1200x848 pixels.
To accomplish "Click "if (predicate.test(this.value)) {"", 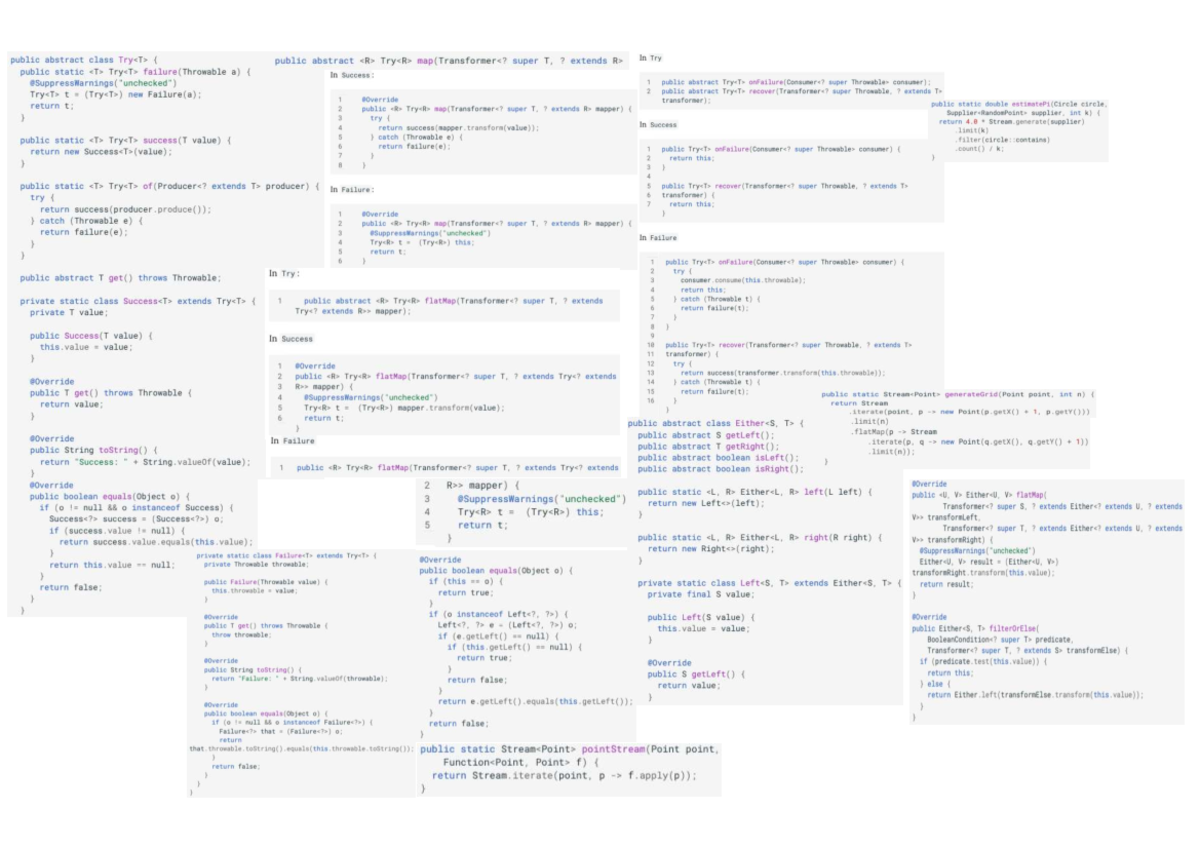I will 983,661.
